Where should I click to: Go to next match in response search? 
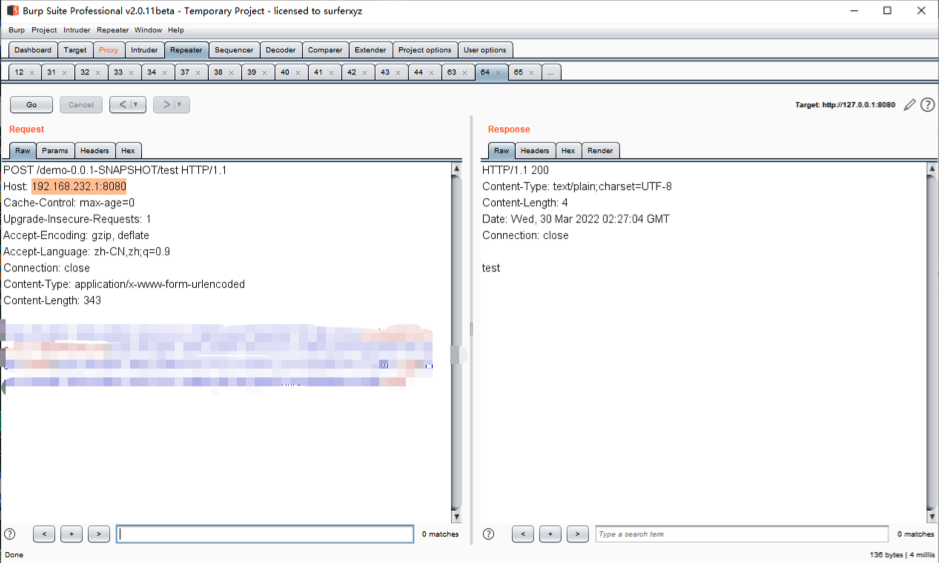(x=578, y=534)
